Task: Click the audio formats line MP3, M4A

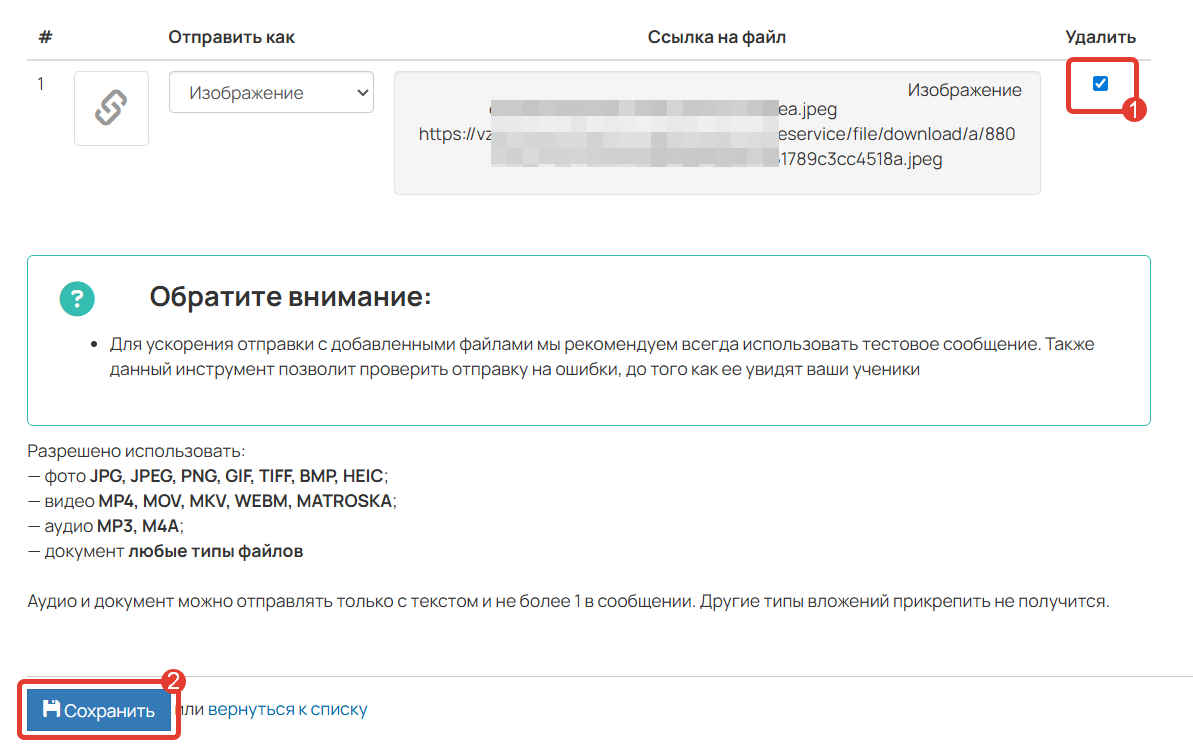Action: tap(107, 526)
